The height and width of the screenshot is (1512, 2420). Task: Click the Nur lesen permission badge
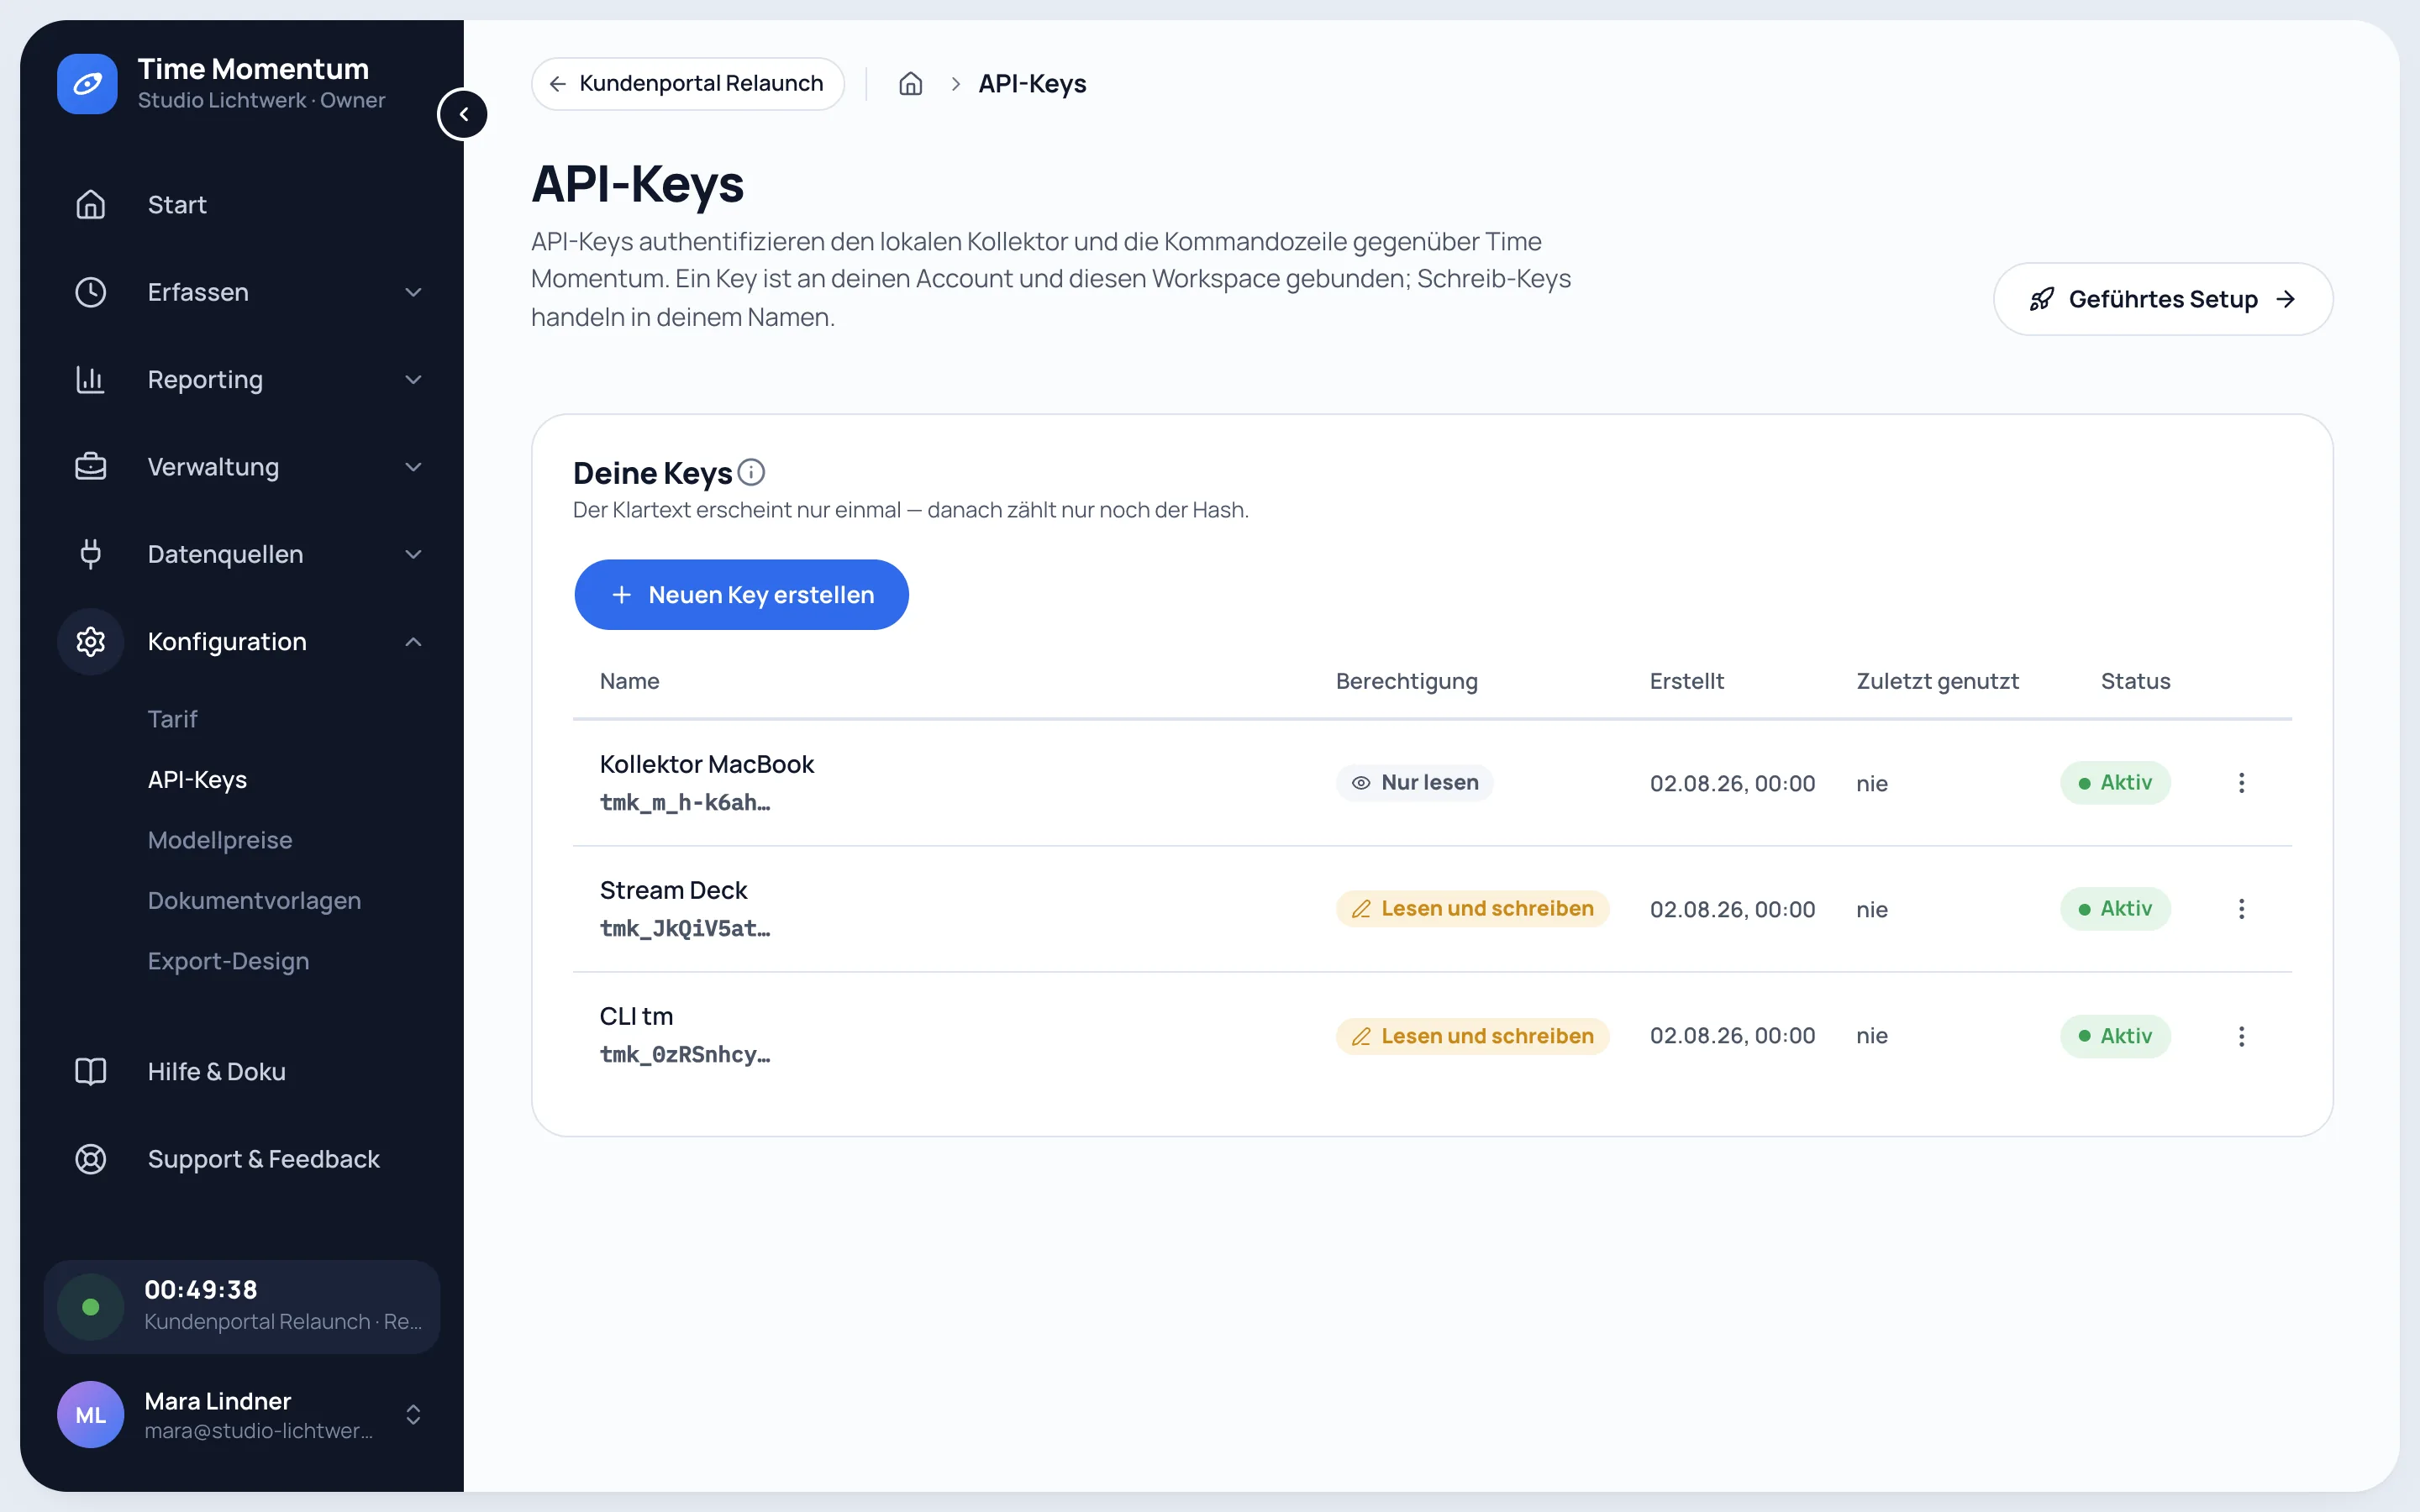pos(1415,783)
